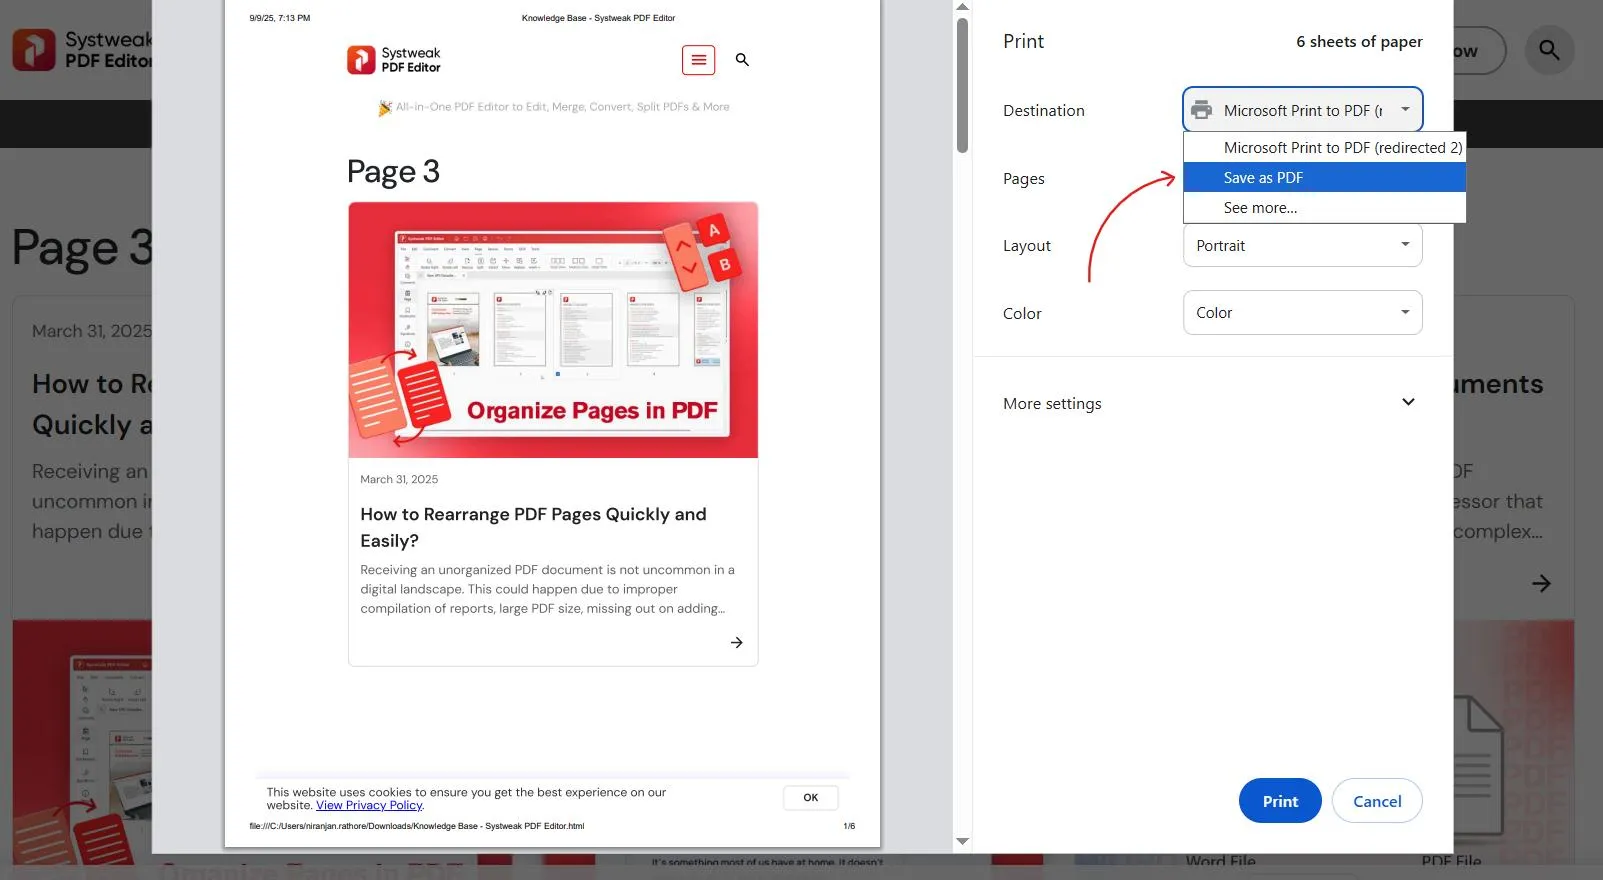Open How to Rearrange PDF Pages article title
The width and height of the screenshot is (1603, 880).
533,527
